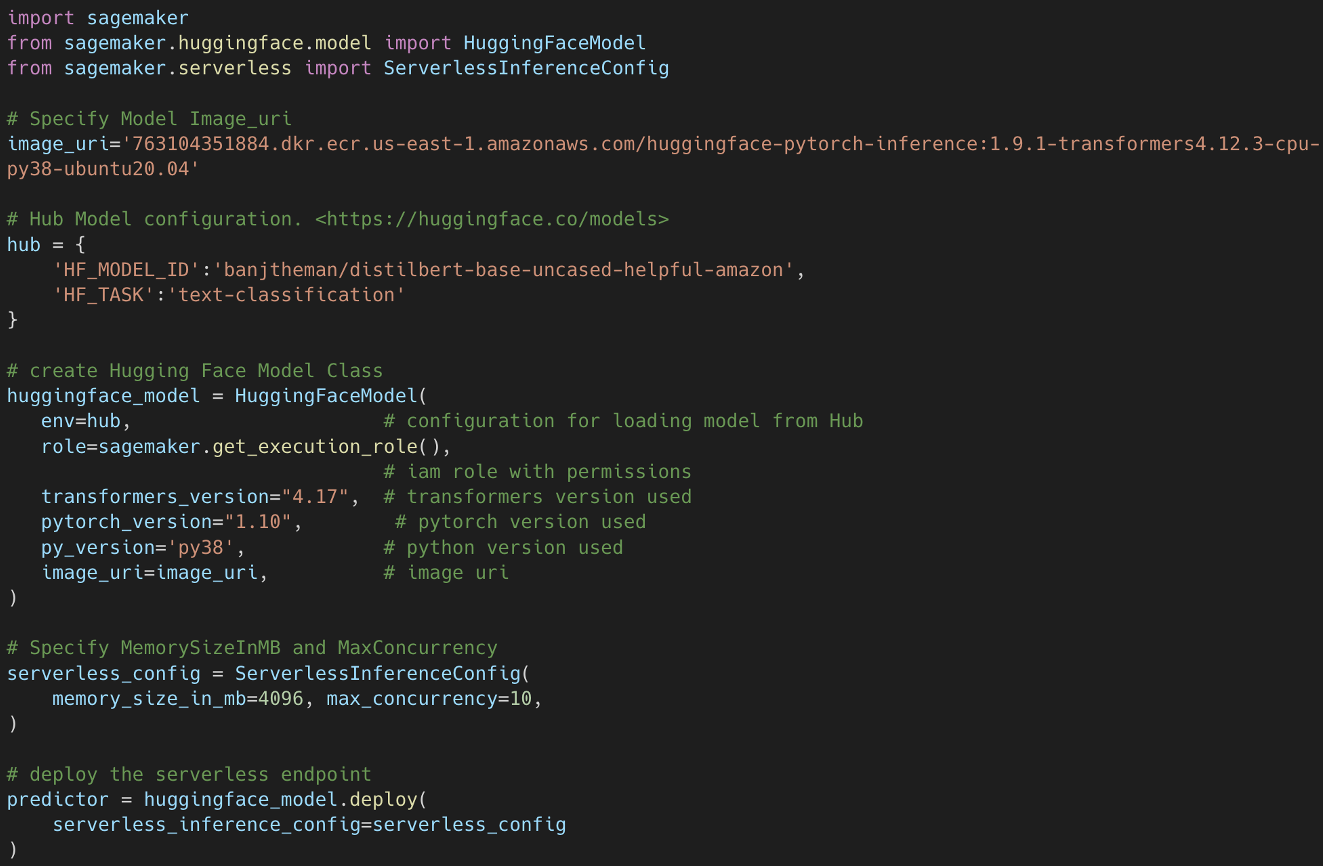
Task: Click the "1.10" pytorch version string
Action: click(258, 522)
